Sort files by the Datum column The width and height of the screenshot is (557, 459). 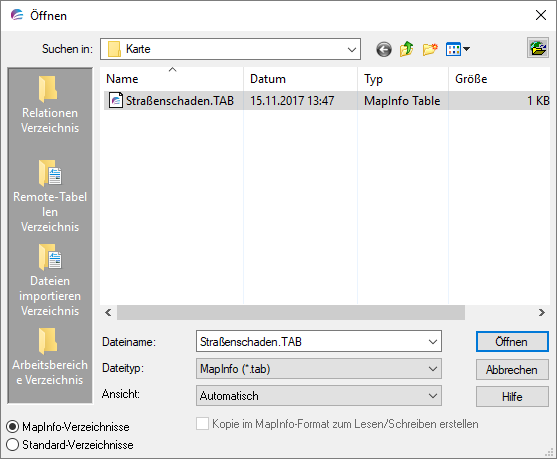click(300, 79)
